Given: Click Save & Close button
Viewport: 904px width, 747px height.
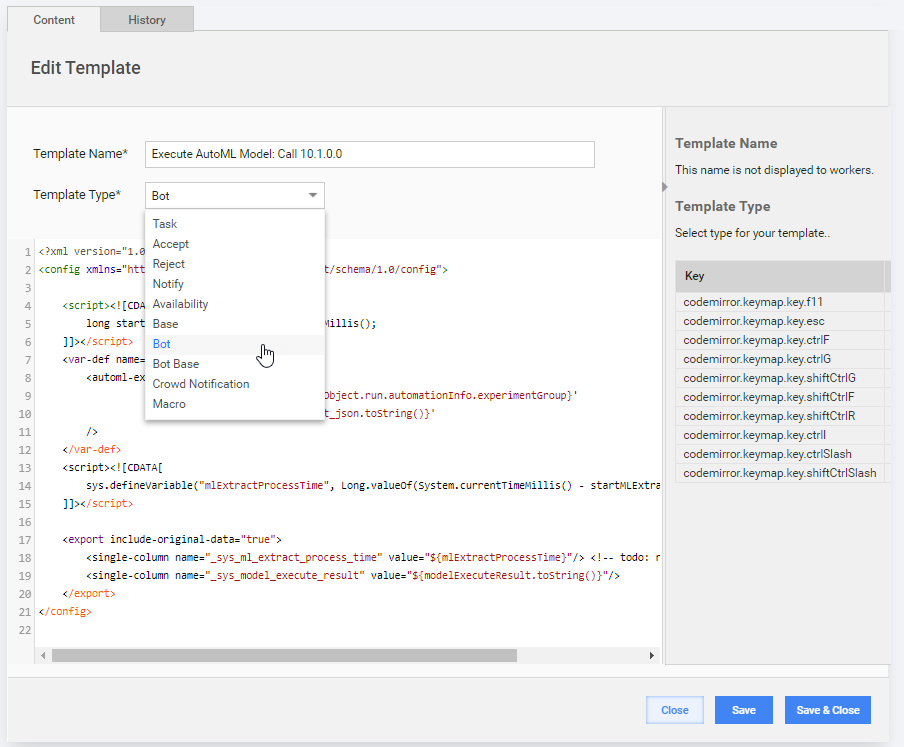Looking at the screenshot, I should (x=828, y=710).
